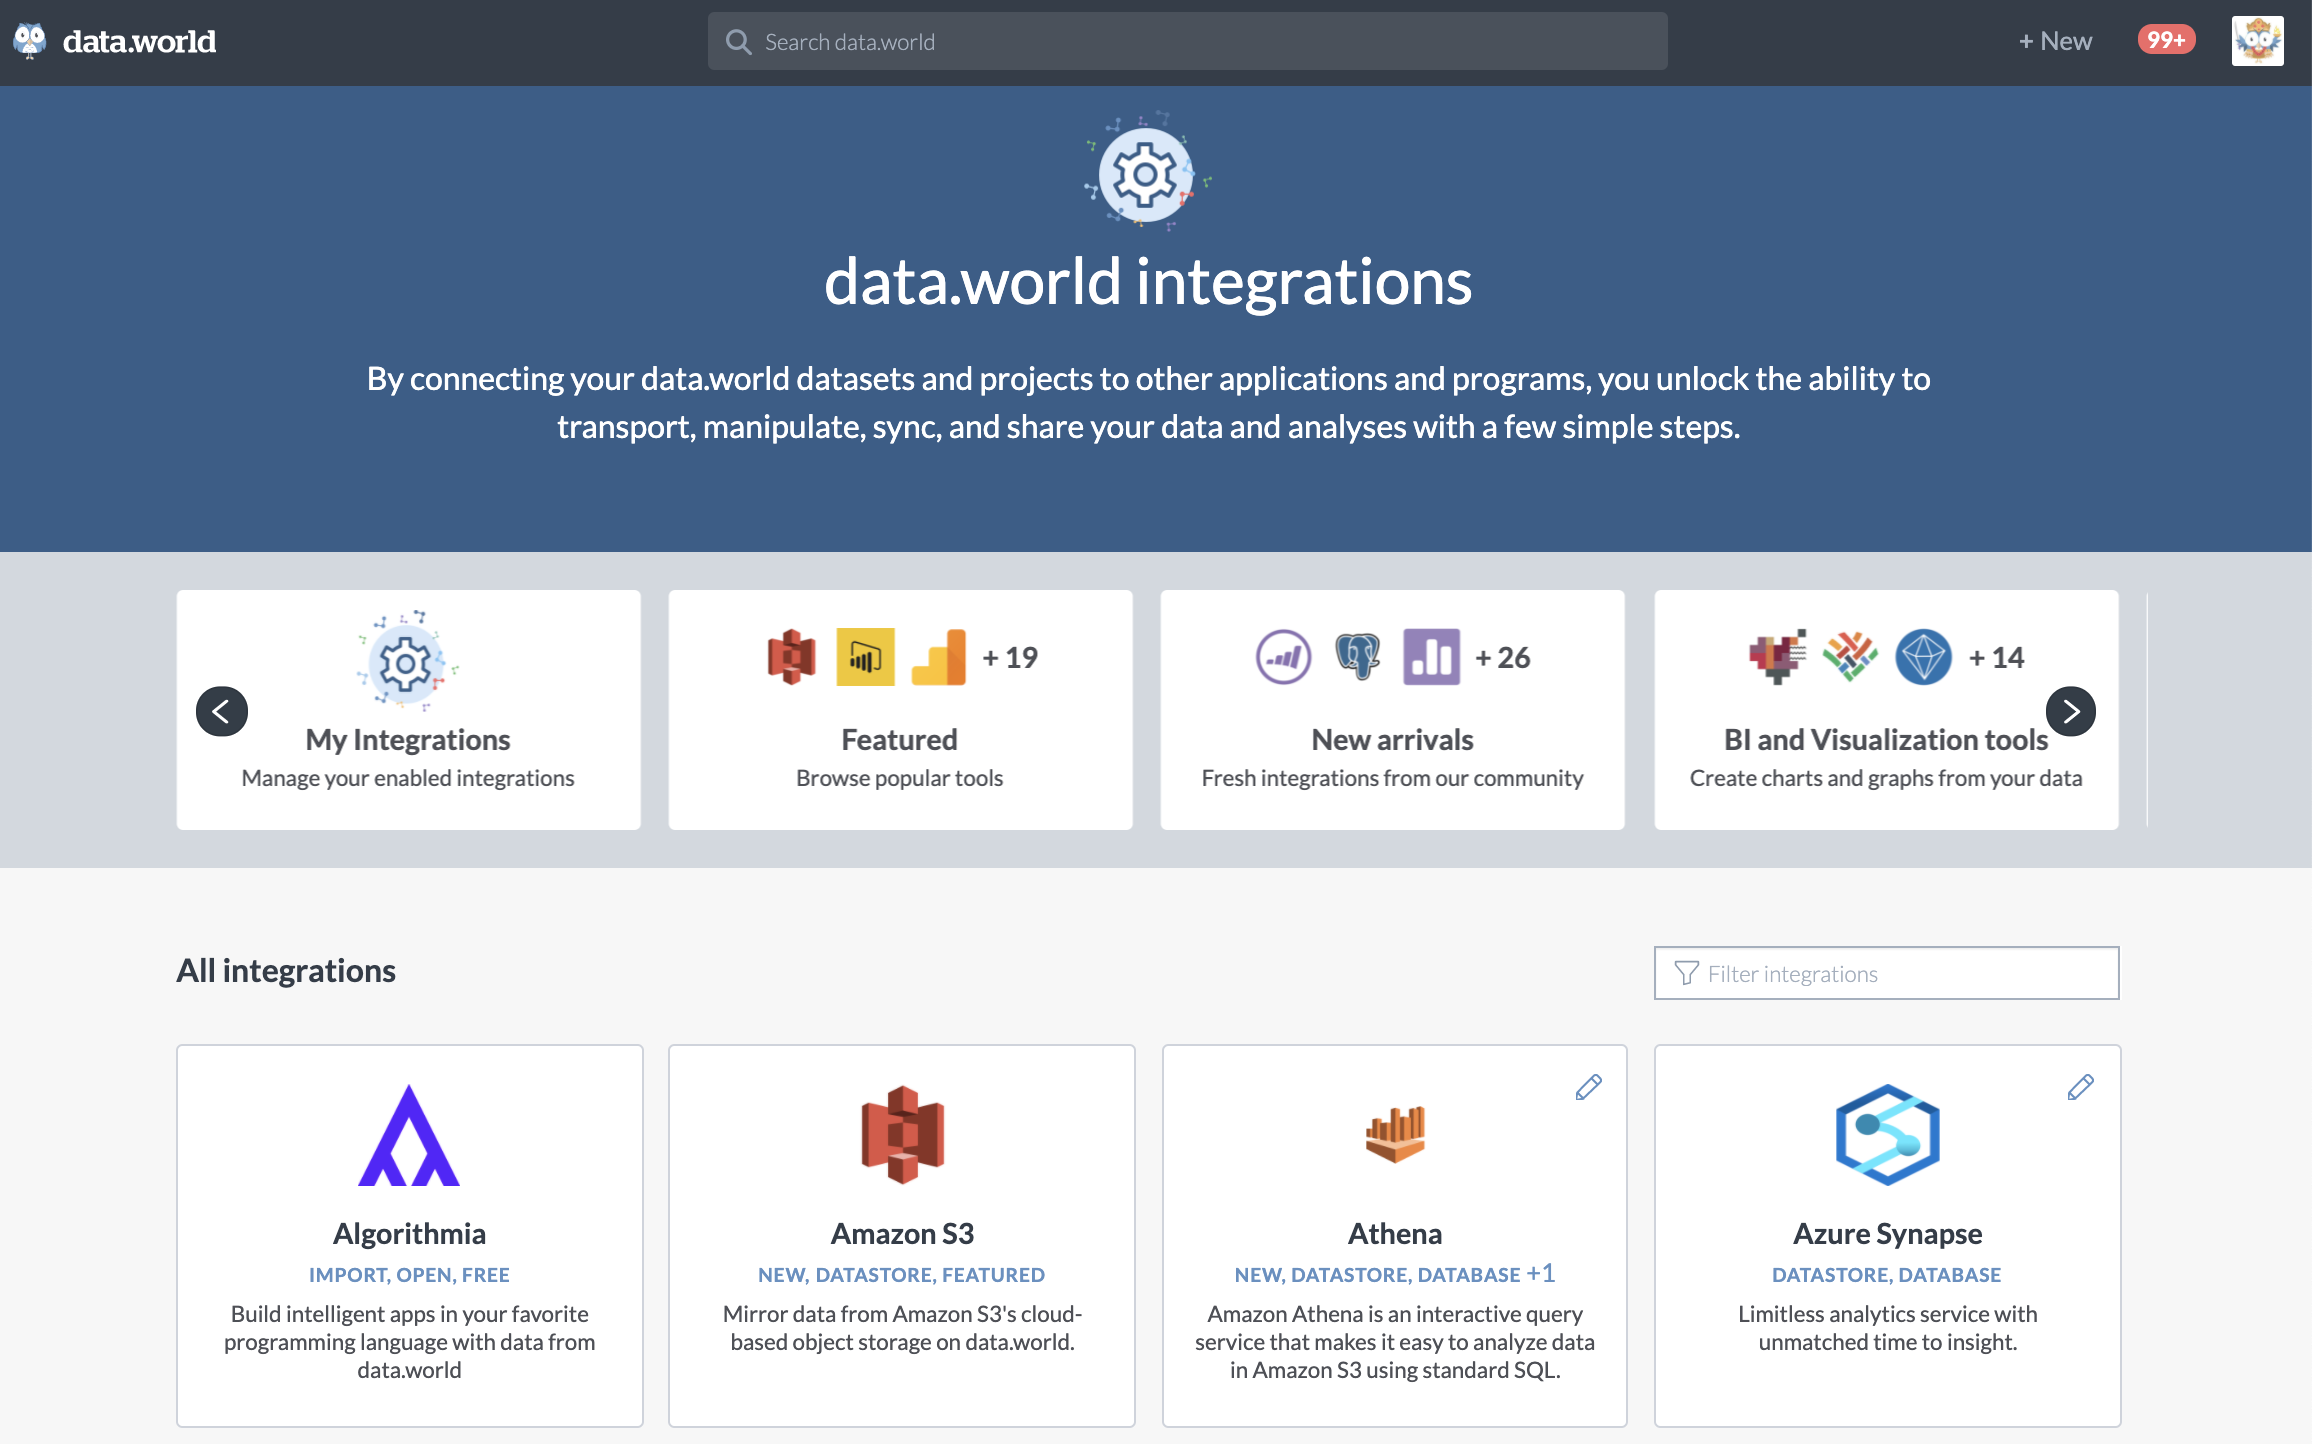Show the + 26 new arrivals
The image size is (2312, 1444).
1503,657
